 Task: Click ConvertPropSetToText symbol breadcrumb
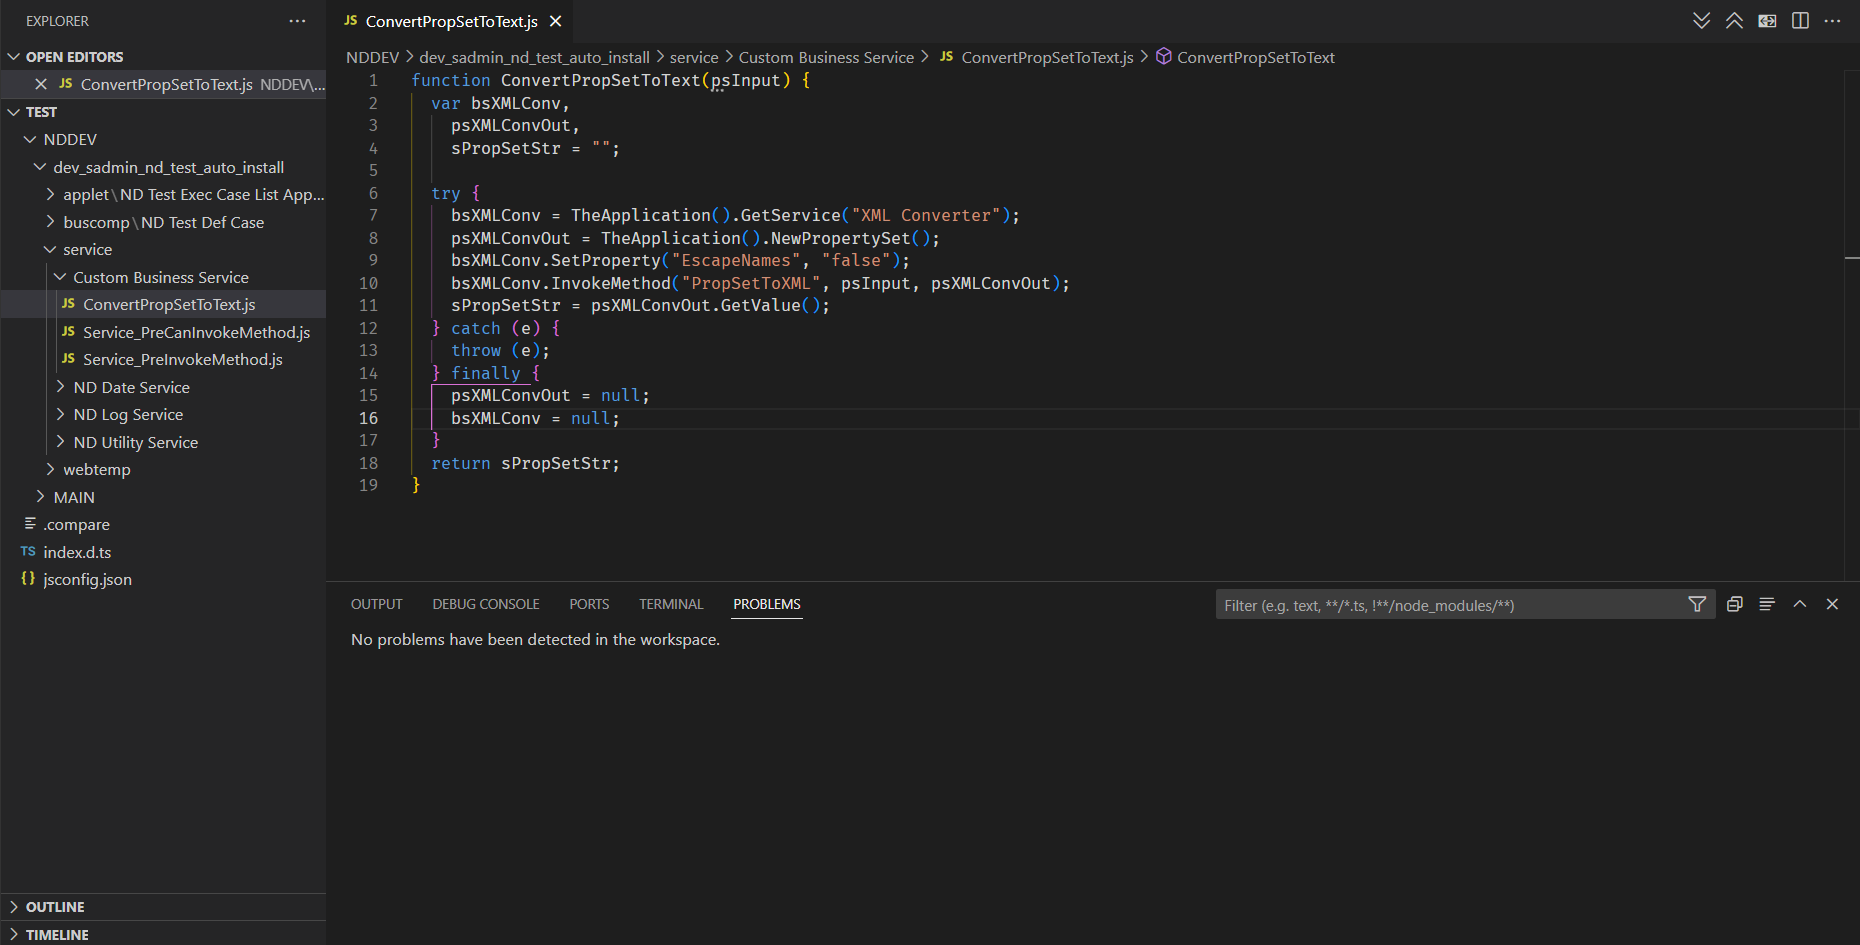click(1256, 57)
